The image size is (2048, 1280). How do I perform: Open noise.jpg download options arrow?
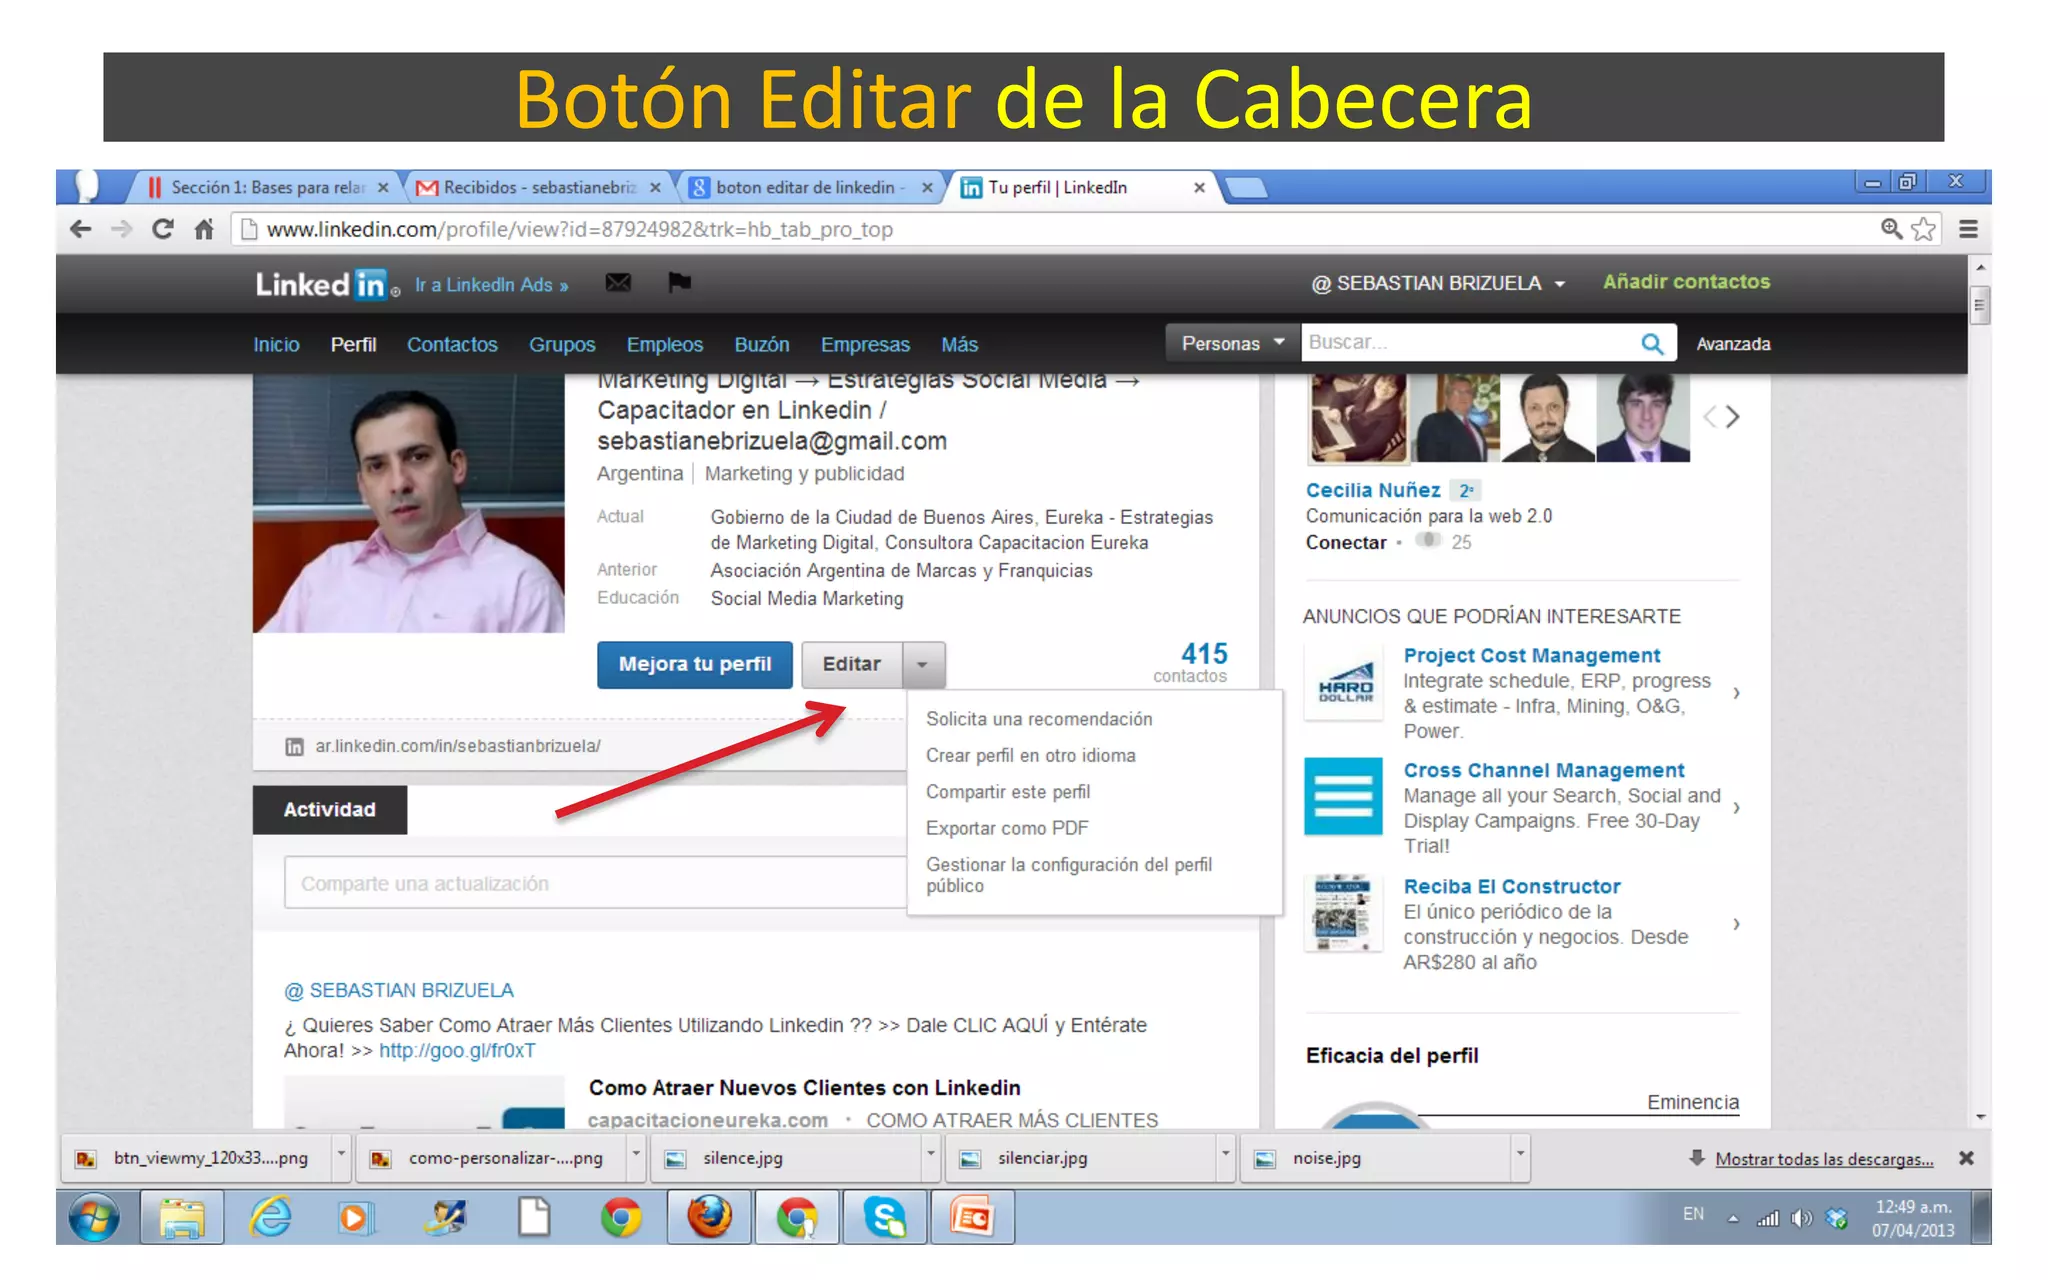[1520, 1154]
